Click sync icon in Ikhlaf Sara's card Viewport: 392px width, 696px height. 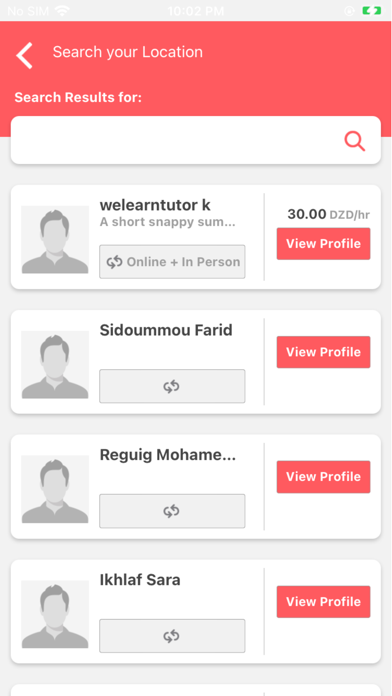[171, 637]
